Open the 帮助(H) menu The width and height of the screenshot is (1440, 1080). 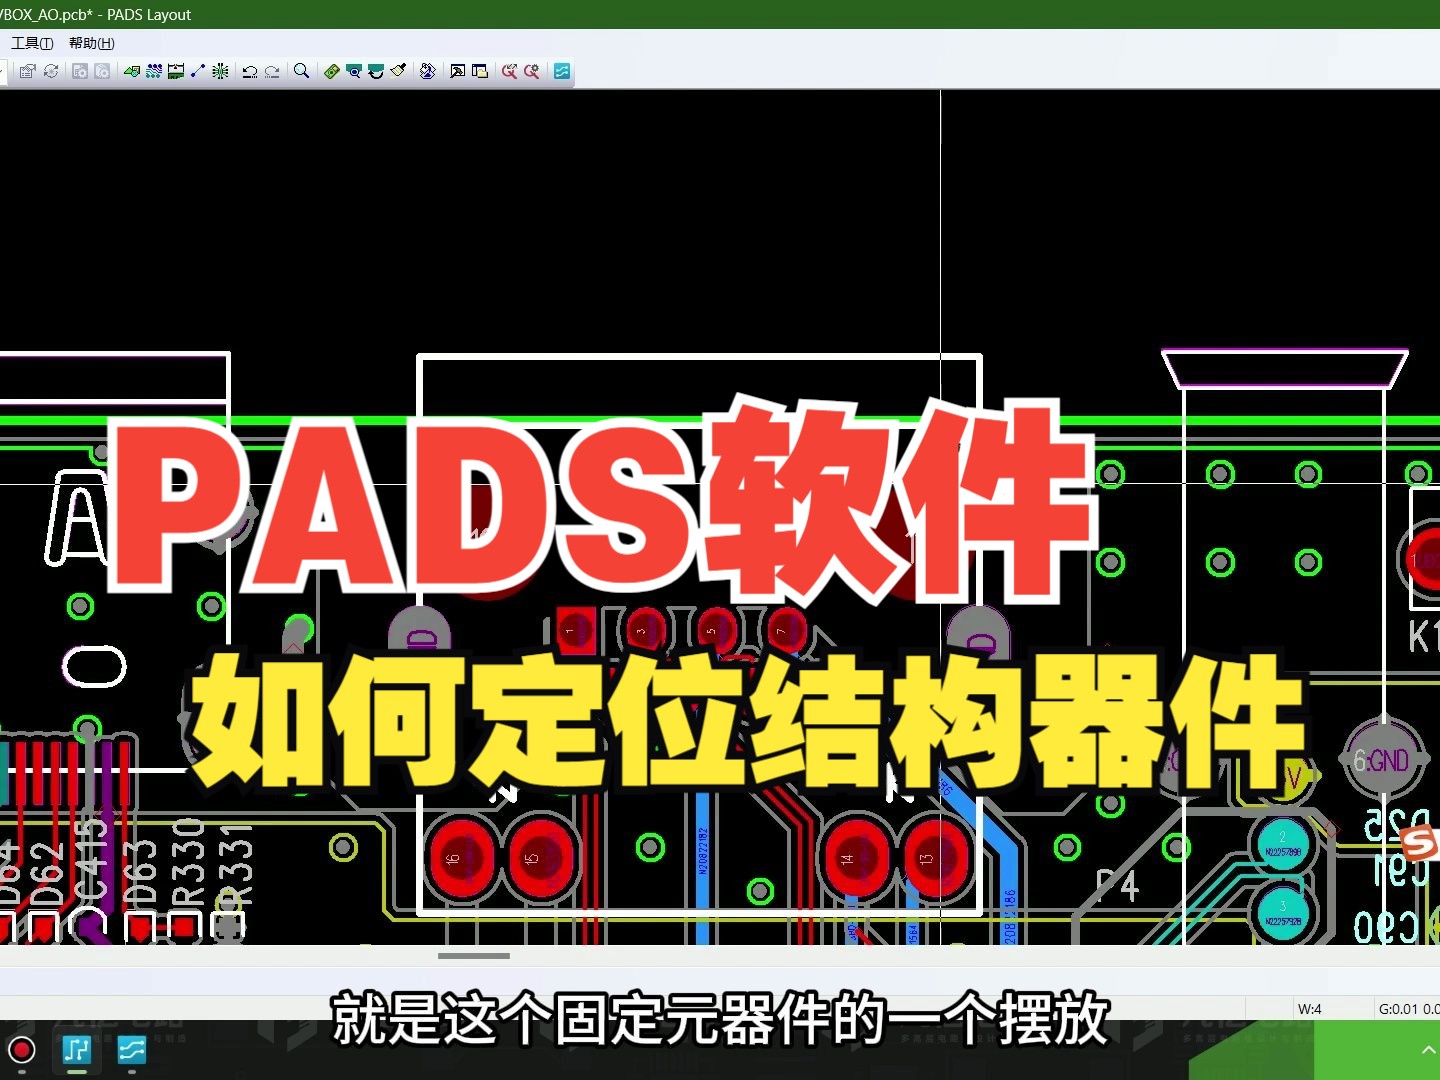pos(92,43)
